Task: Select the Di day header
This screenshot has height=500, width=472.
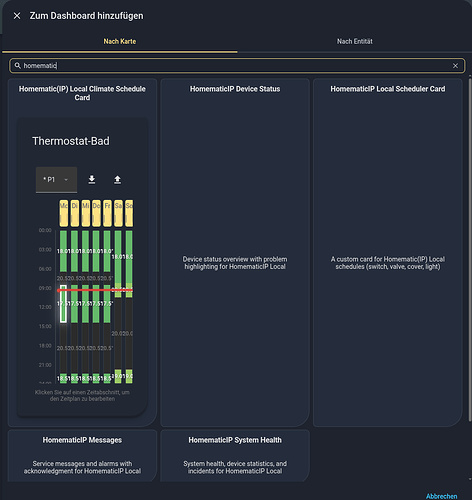Action: tap(75, 213)
